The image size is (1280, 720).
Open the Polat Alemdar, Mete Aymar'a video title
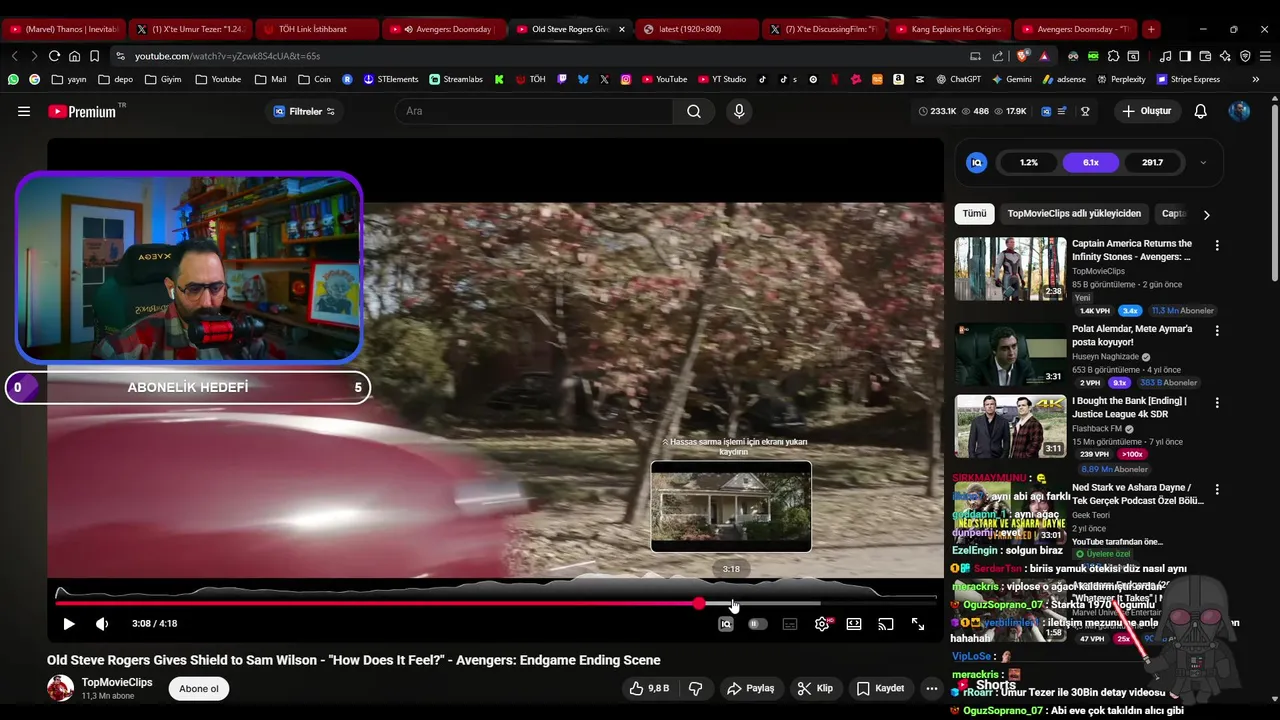point(1132,335)
